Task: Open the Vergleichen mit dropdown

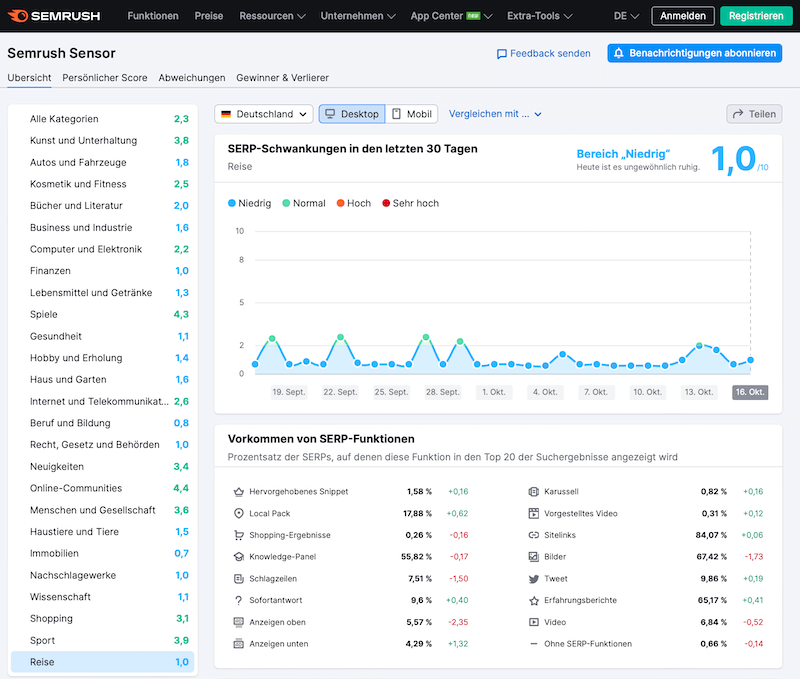Action: [494, 113]
